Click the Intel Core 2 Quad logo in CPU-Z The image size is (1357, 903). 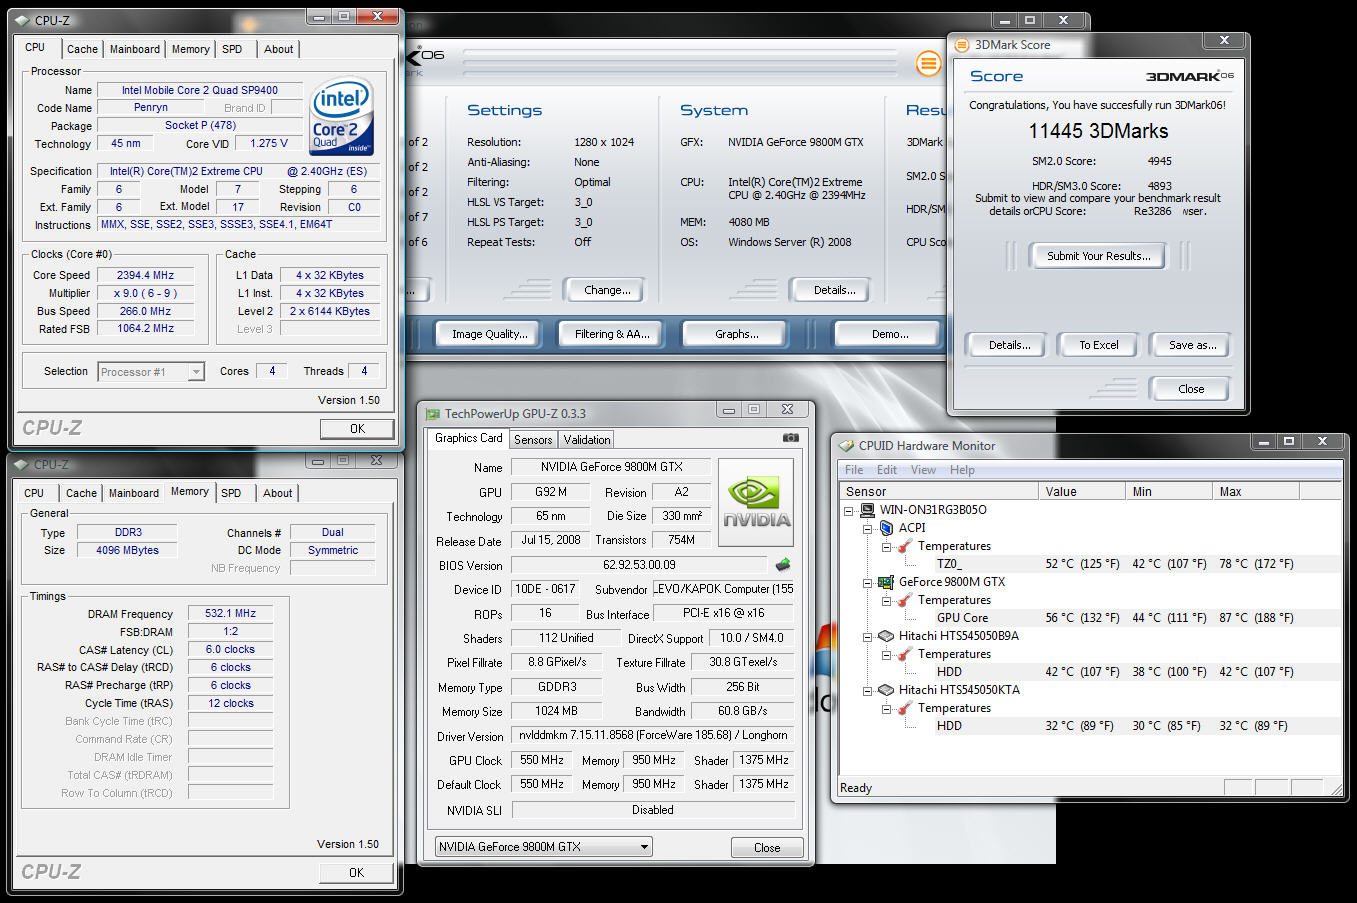coord(342,116)
